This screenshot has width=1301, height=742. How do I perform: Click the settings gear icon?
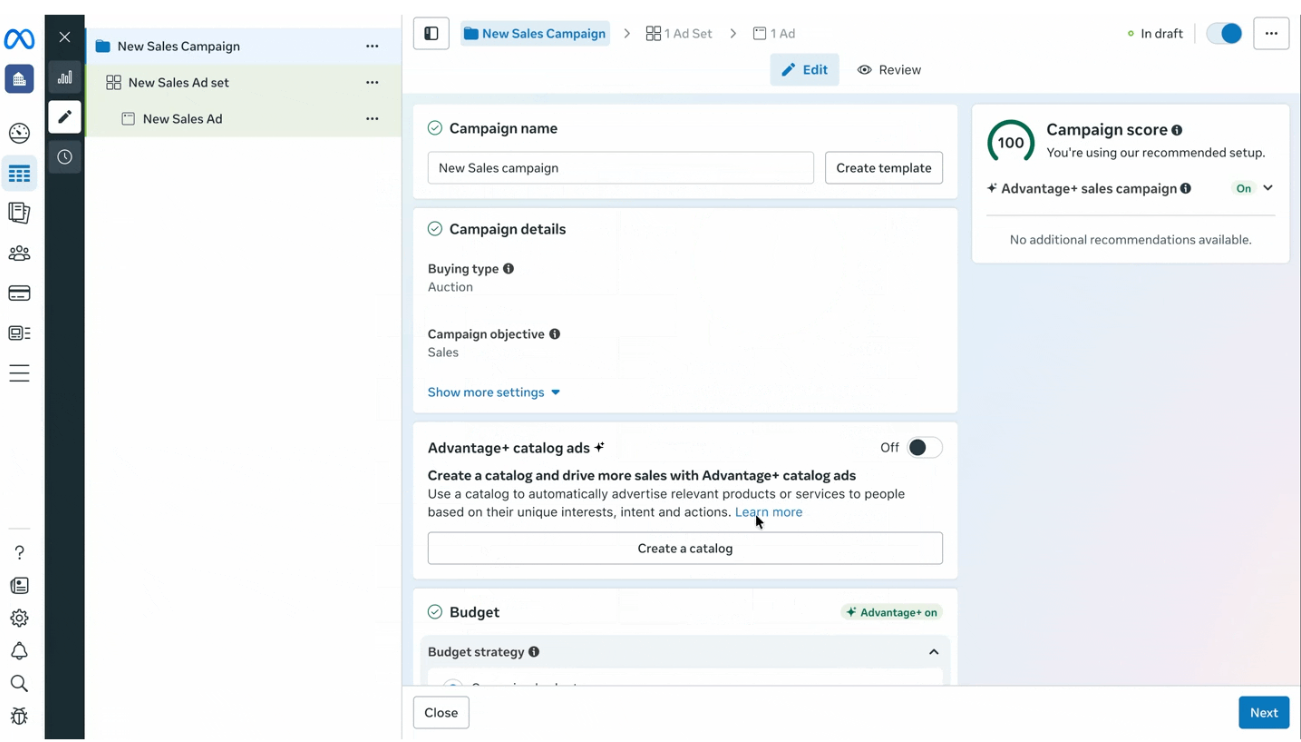19,618
